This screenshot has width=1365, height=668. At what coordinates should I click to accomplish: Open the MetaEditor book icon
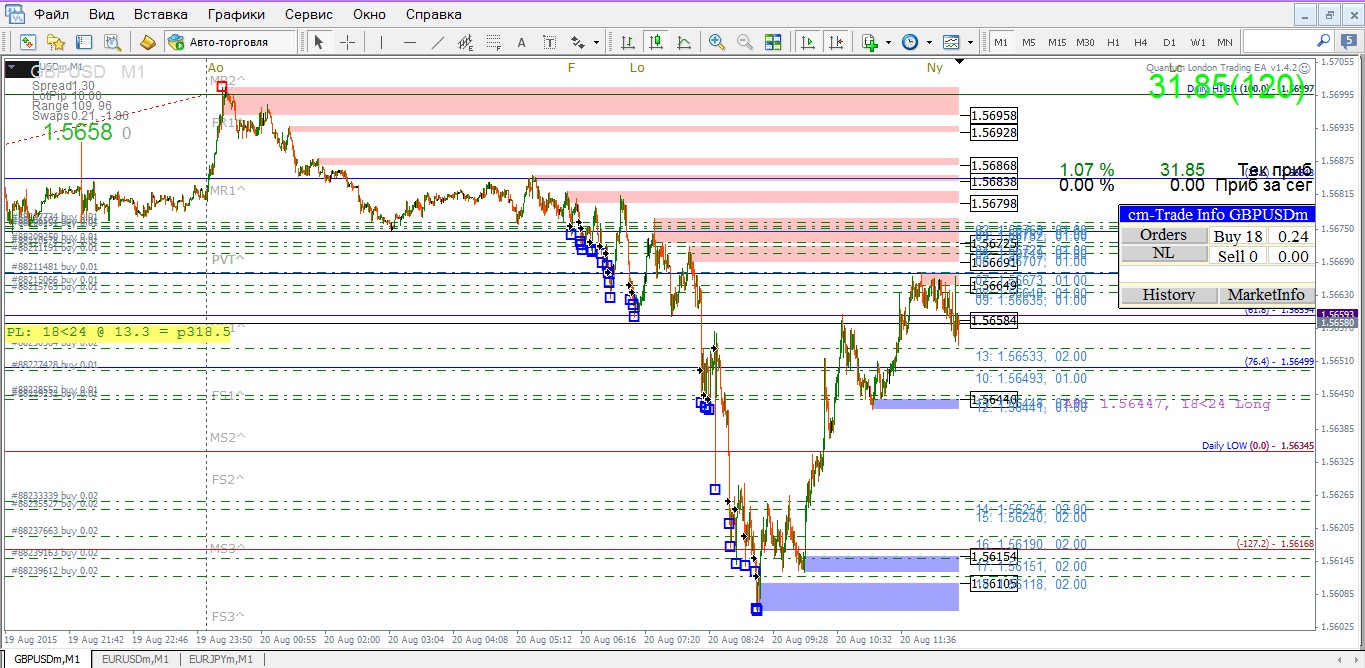coord(147,42)
